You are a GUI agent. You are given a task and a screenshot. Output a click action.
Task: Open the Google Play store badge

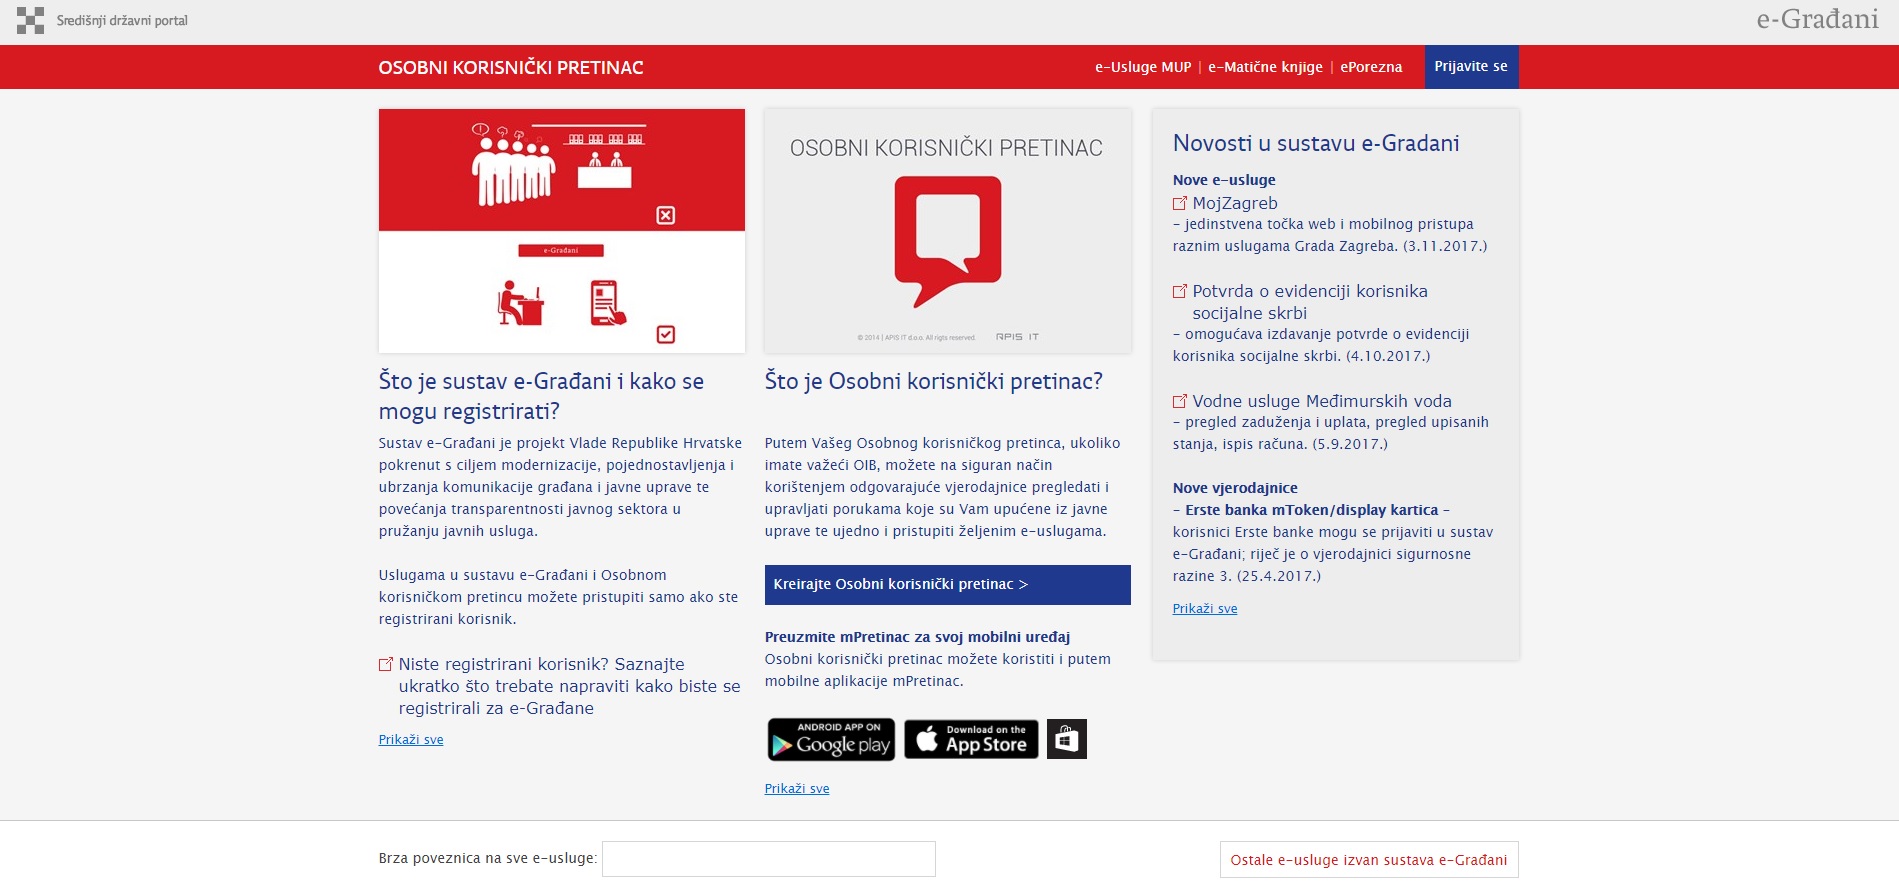(831, 740)
